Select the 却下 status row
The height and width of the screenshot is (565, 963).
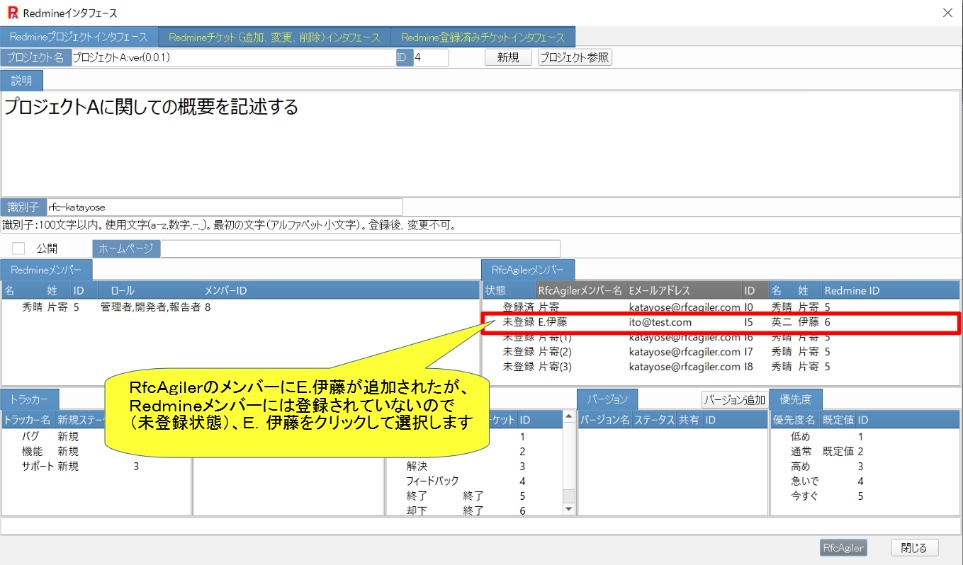click(x=474, y=510)
